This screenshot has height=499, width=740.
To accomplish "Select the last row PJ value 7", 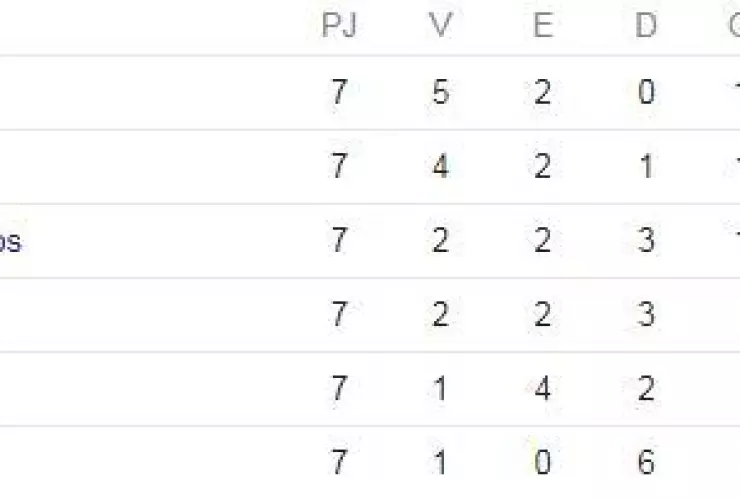I will (339, 463).
